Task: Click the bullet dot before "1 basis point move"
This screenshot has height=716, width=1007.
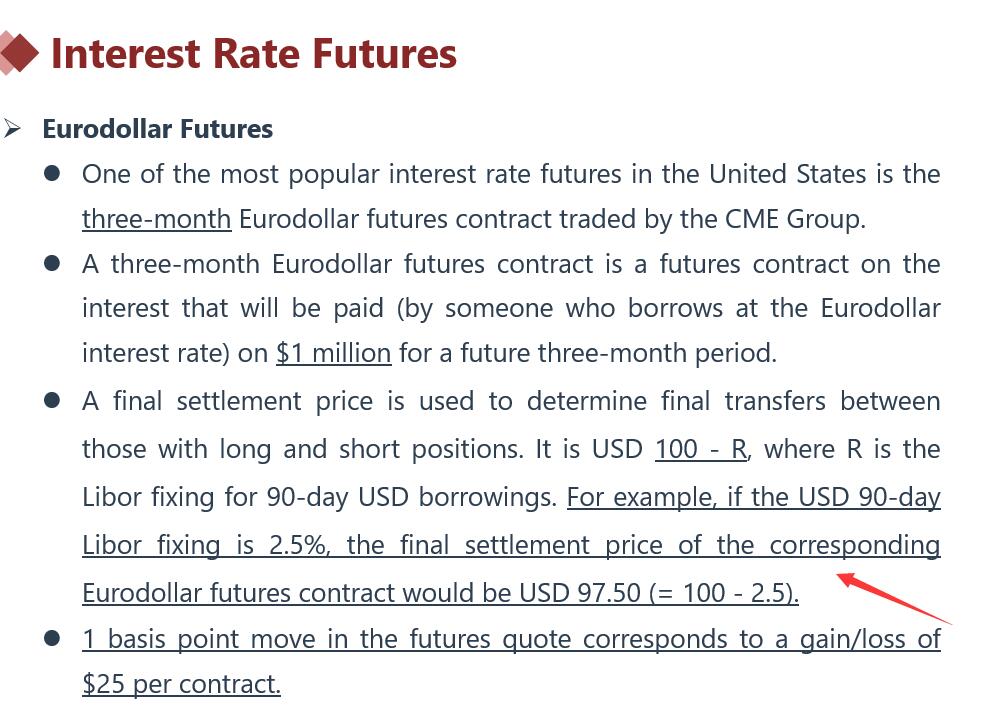Action: pos(53,638)
